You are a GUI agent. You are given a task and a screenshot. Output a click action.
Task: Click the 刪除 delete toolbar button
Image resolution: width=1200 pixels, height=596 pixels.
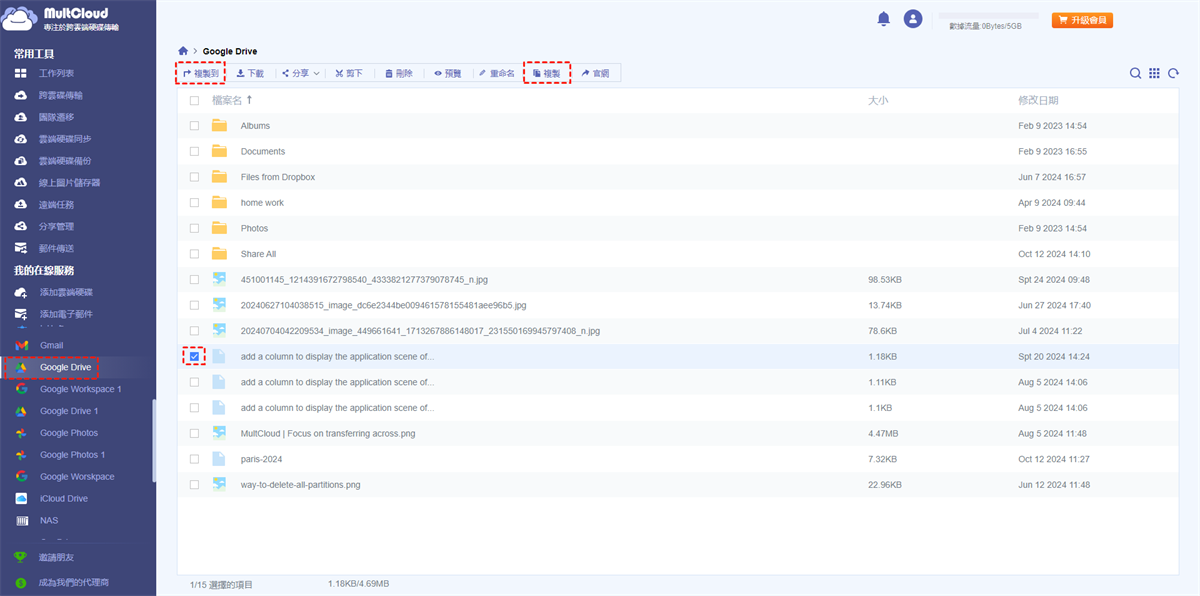tap(398, 73)
